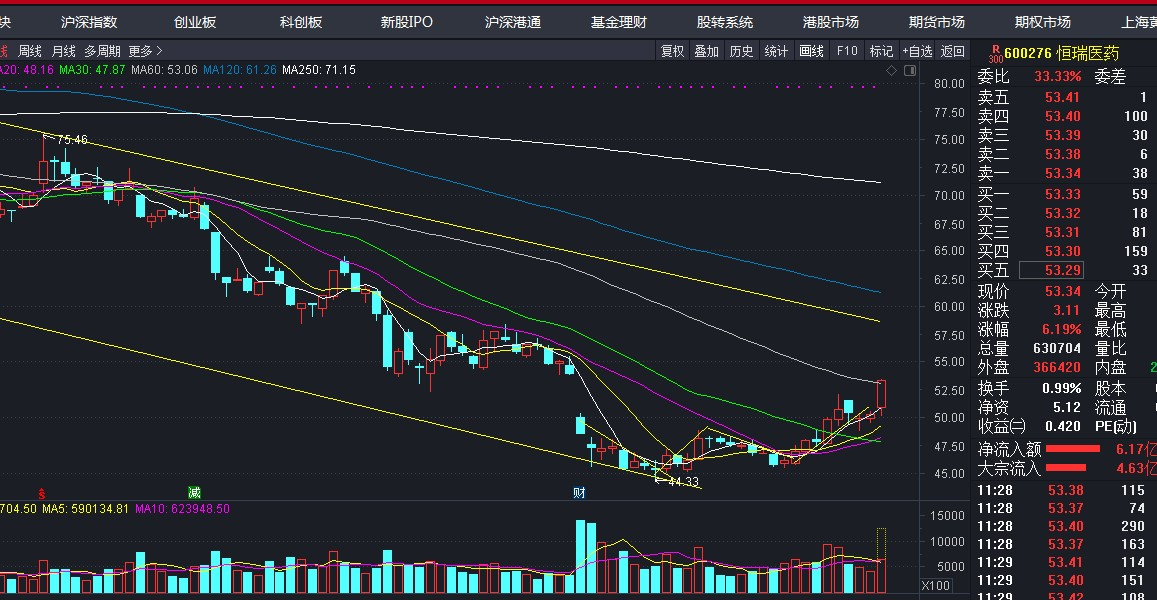Open the 历史 history view

click(741, 51)
